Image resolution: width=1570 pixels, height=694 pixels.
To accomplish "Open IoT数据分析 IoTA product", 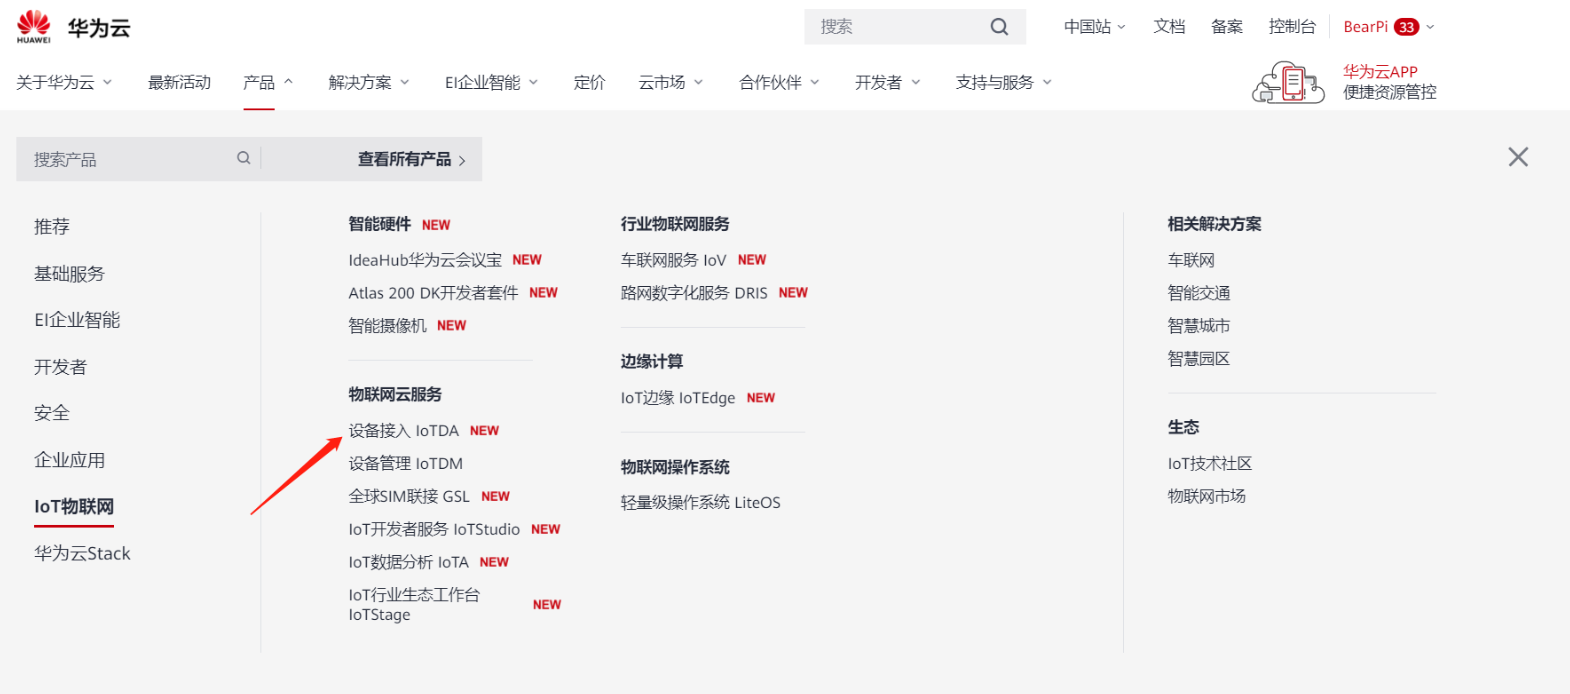I will coord(408,563).
